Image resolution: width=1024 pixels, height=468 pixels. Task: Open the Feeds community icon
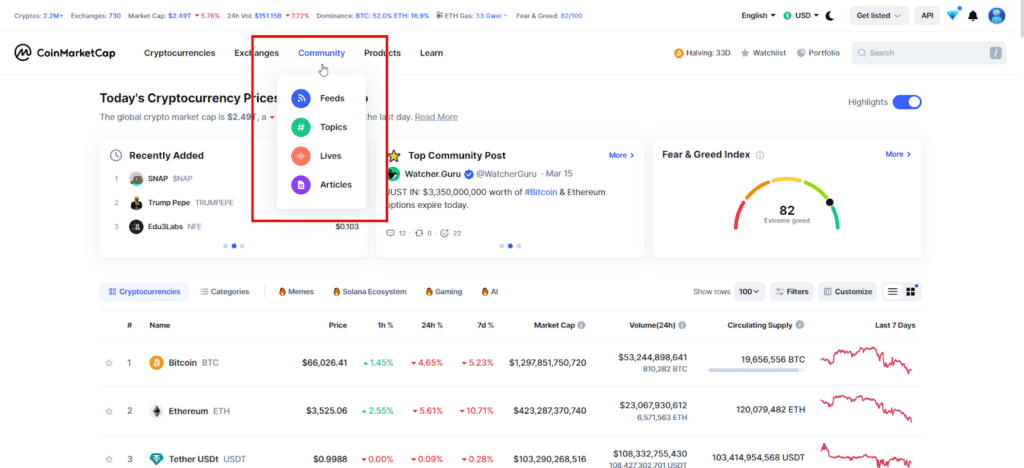(x=301, y=99)
